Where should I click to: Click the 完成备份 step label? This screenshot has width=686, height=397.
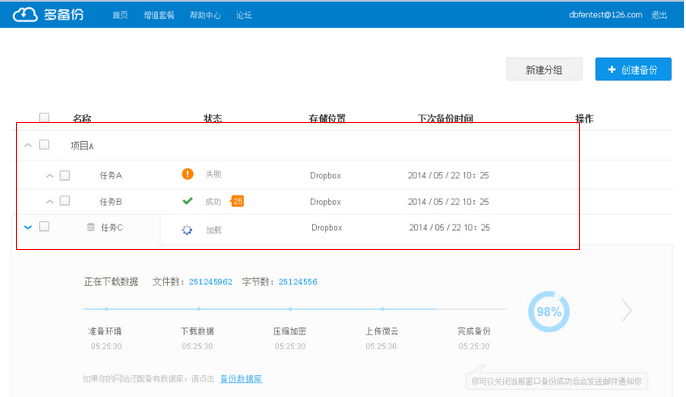point(474,331)
